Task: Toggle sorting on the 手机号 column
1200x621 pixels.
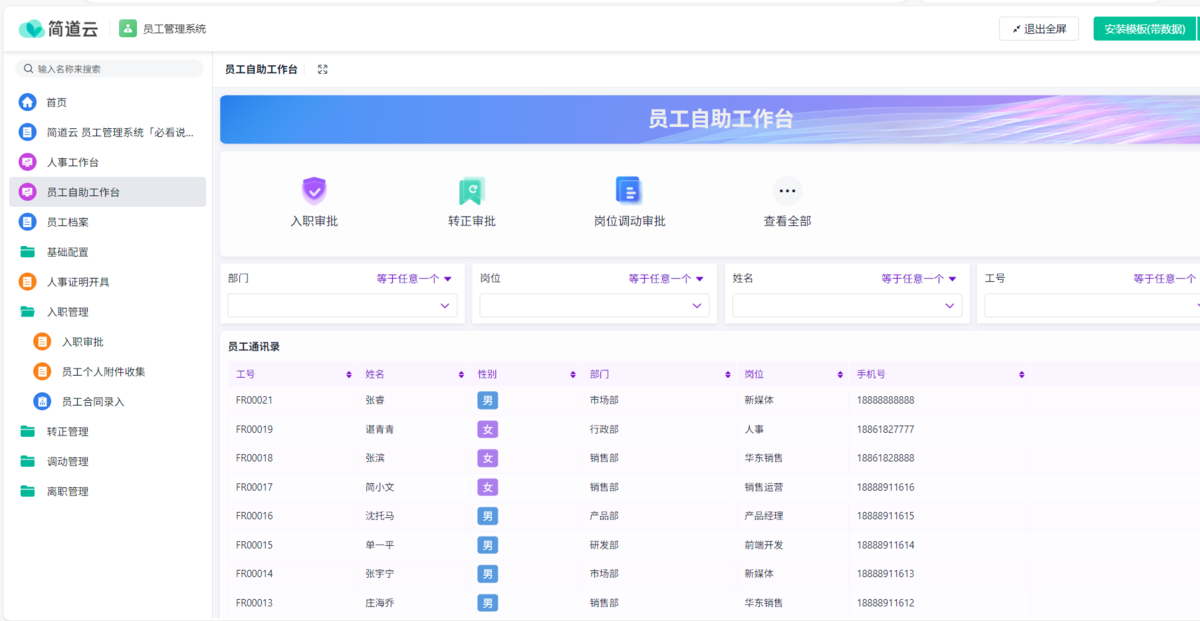Action: (x=1021, y=375)
